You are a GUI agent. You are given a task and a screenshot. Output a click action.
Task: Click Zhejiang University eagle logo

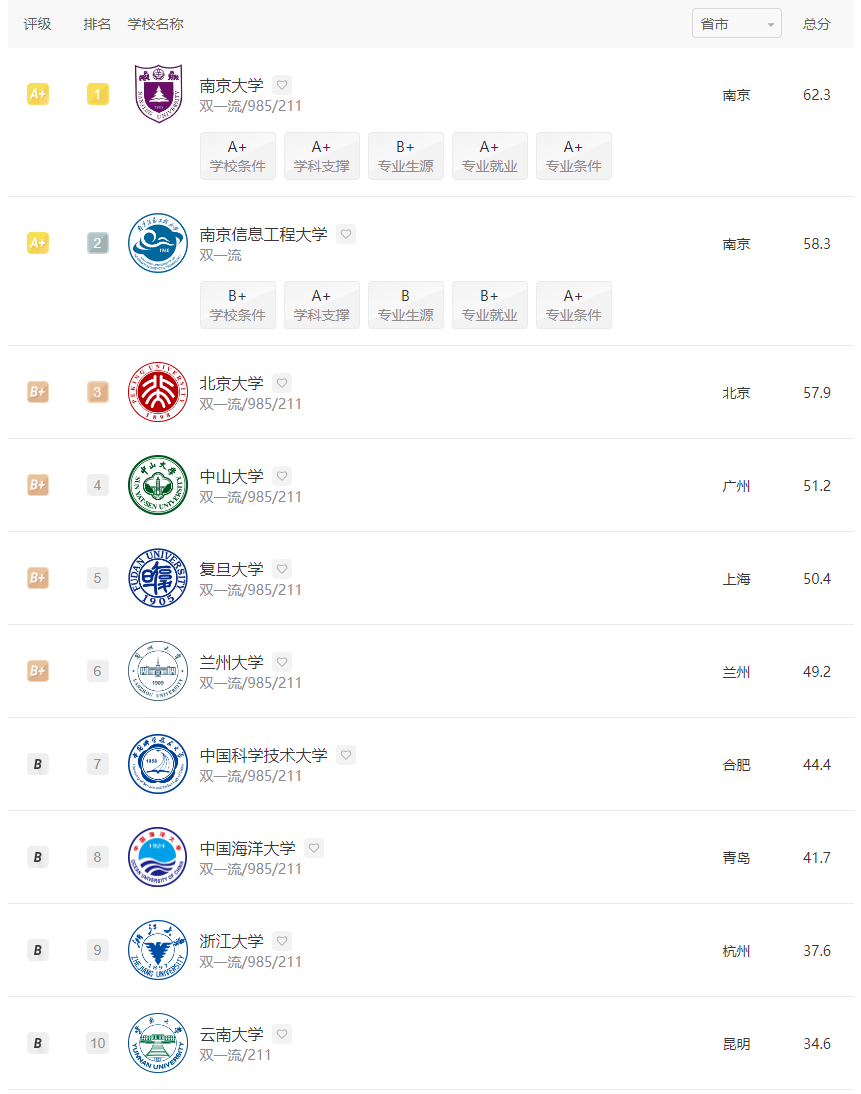[158, 950]
